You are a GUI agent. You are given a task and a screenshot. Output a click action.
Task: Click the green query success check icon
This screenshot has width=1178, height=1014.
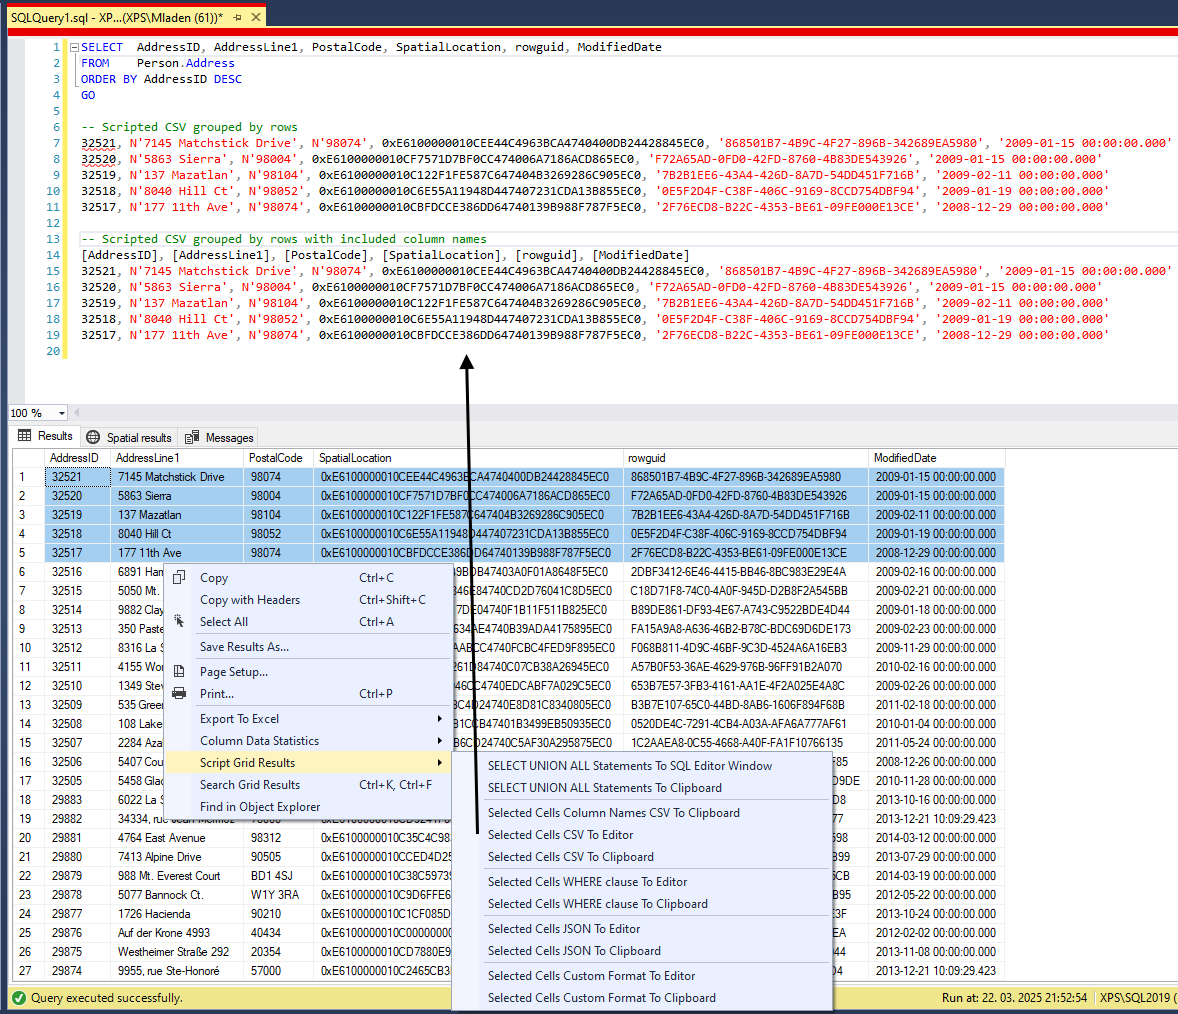tap(19, 997)
